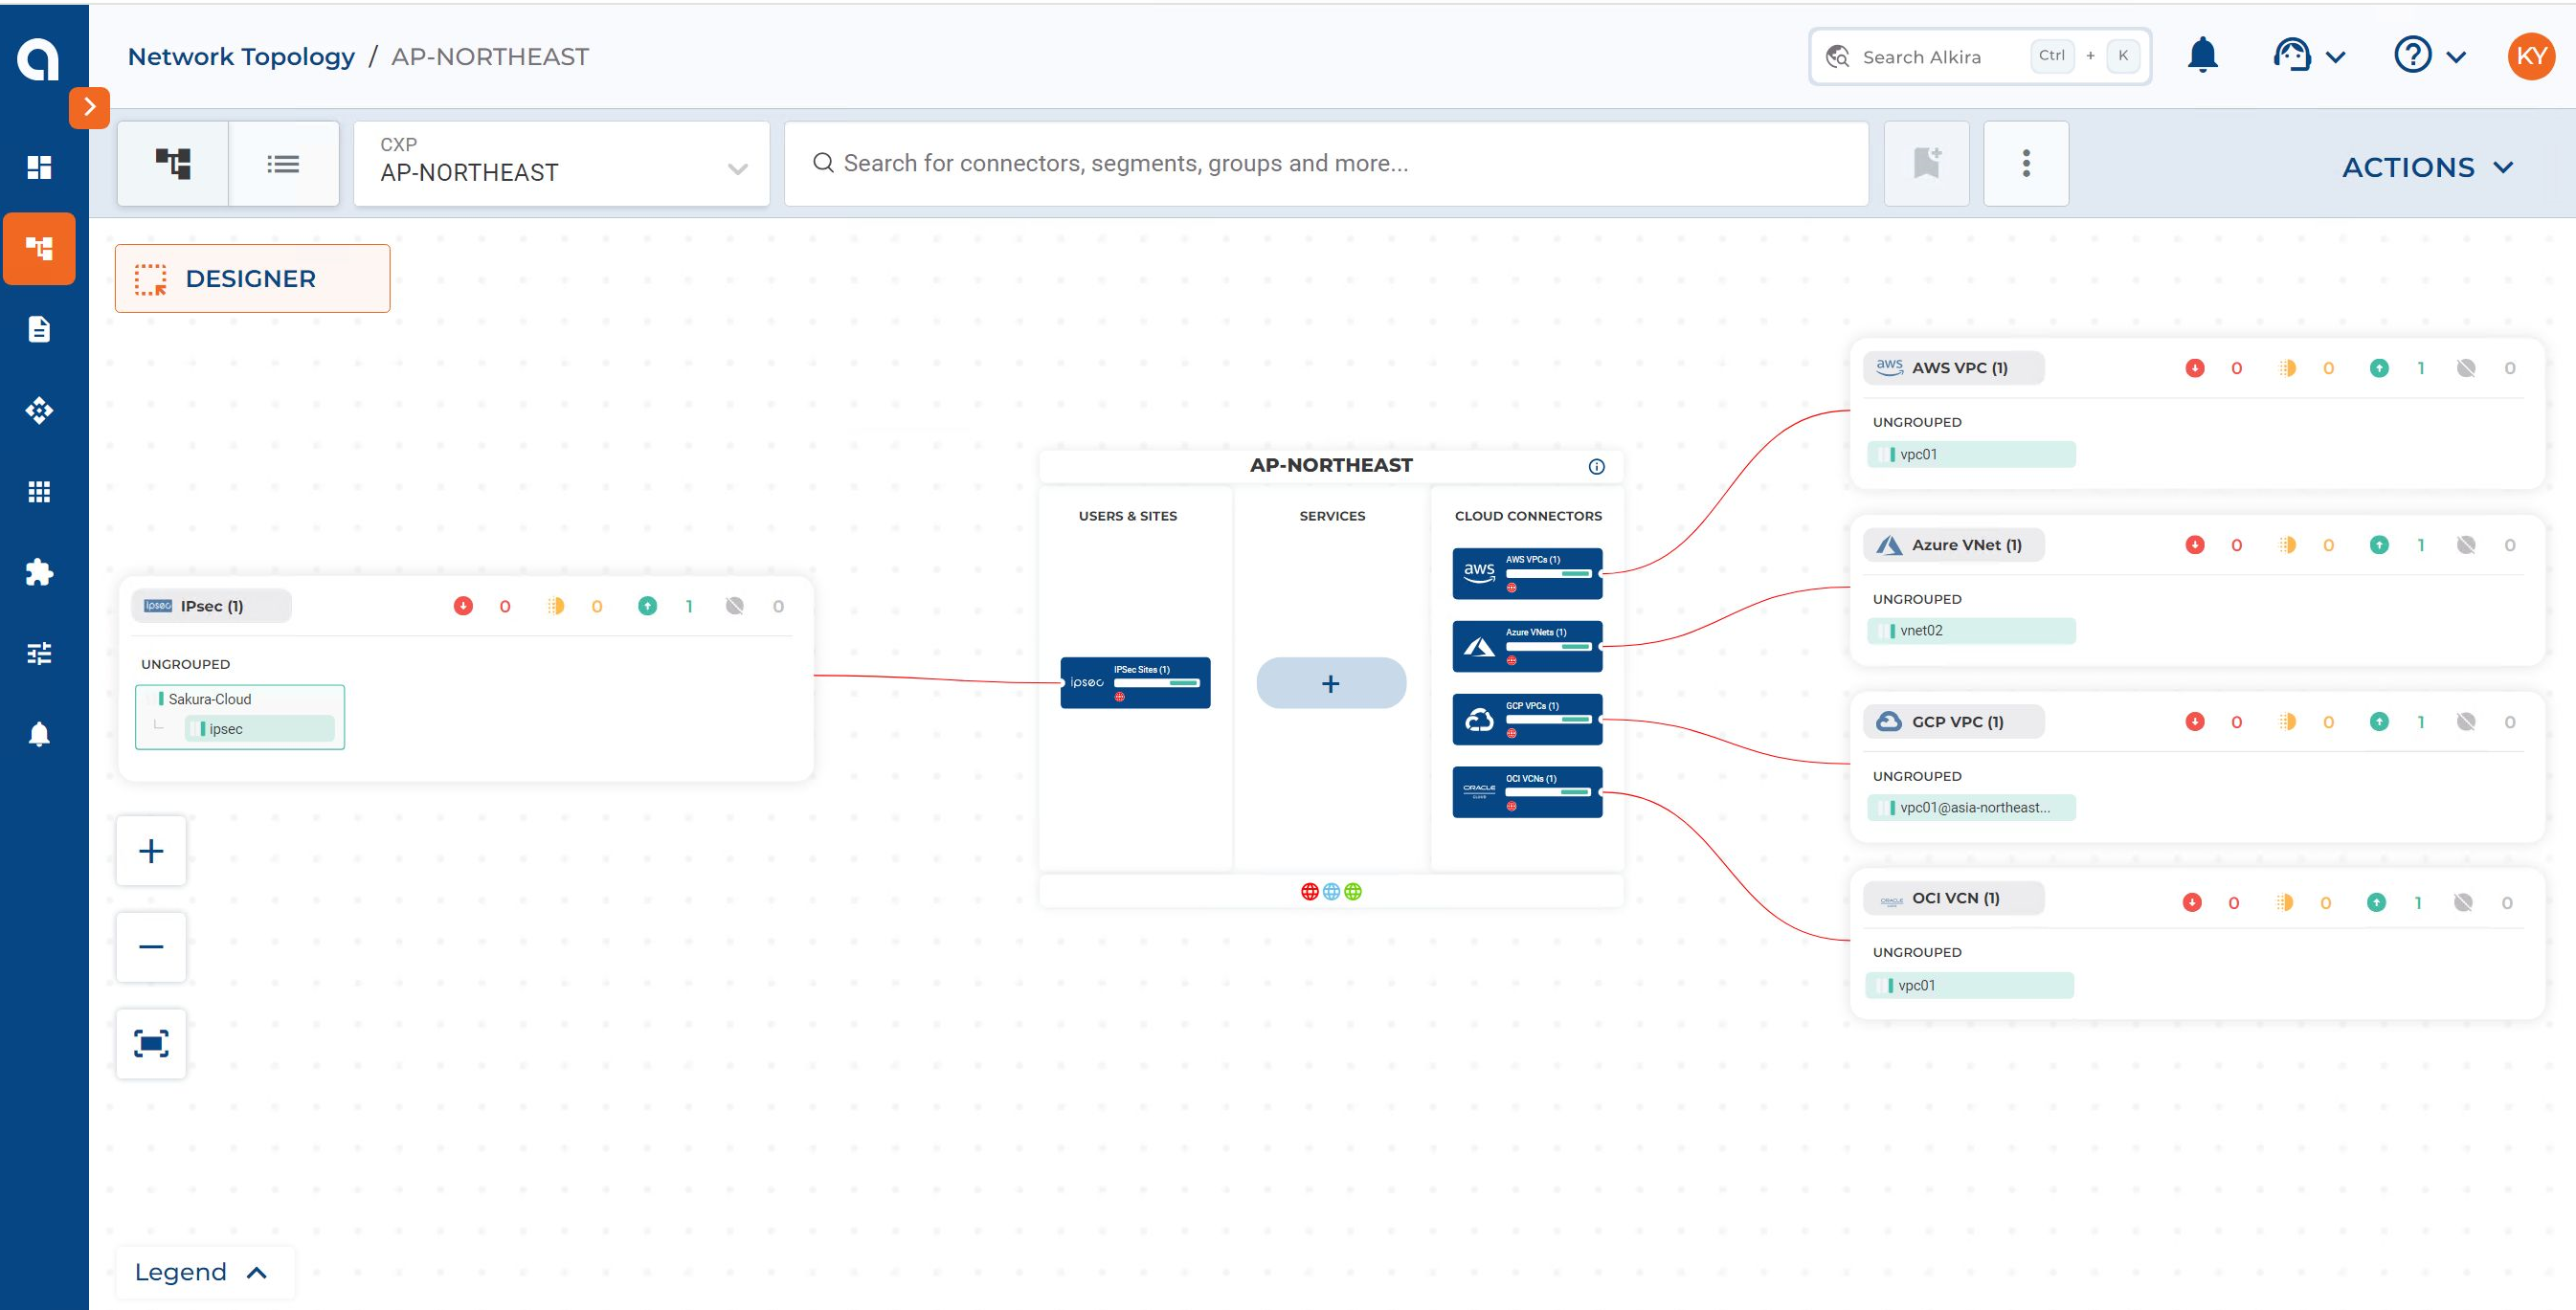Open the CXP AP-NORTHEAST dropdown
This screenshot has width=2576, height=1310.
[x=562, y=163]
